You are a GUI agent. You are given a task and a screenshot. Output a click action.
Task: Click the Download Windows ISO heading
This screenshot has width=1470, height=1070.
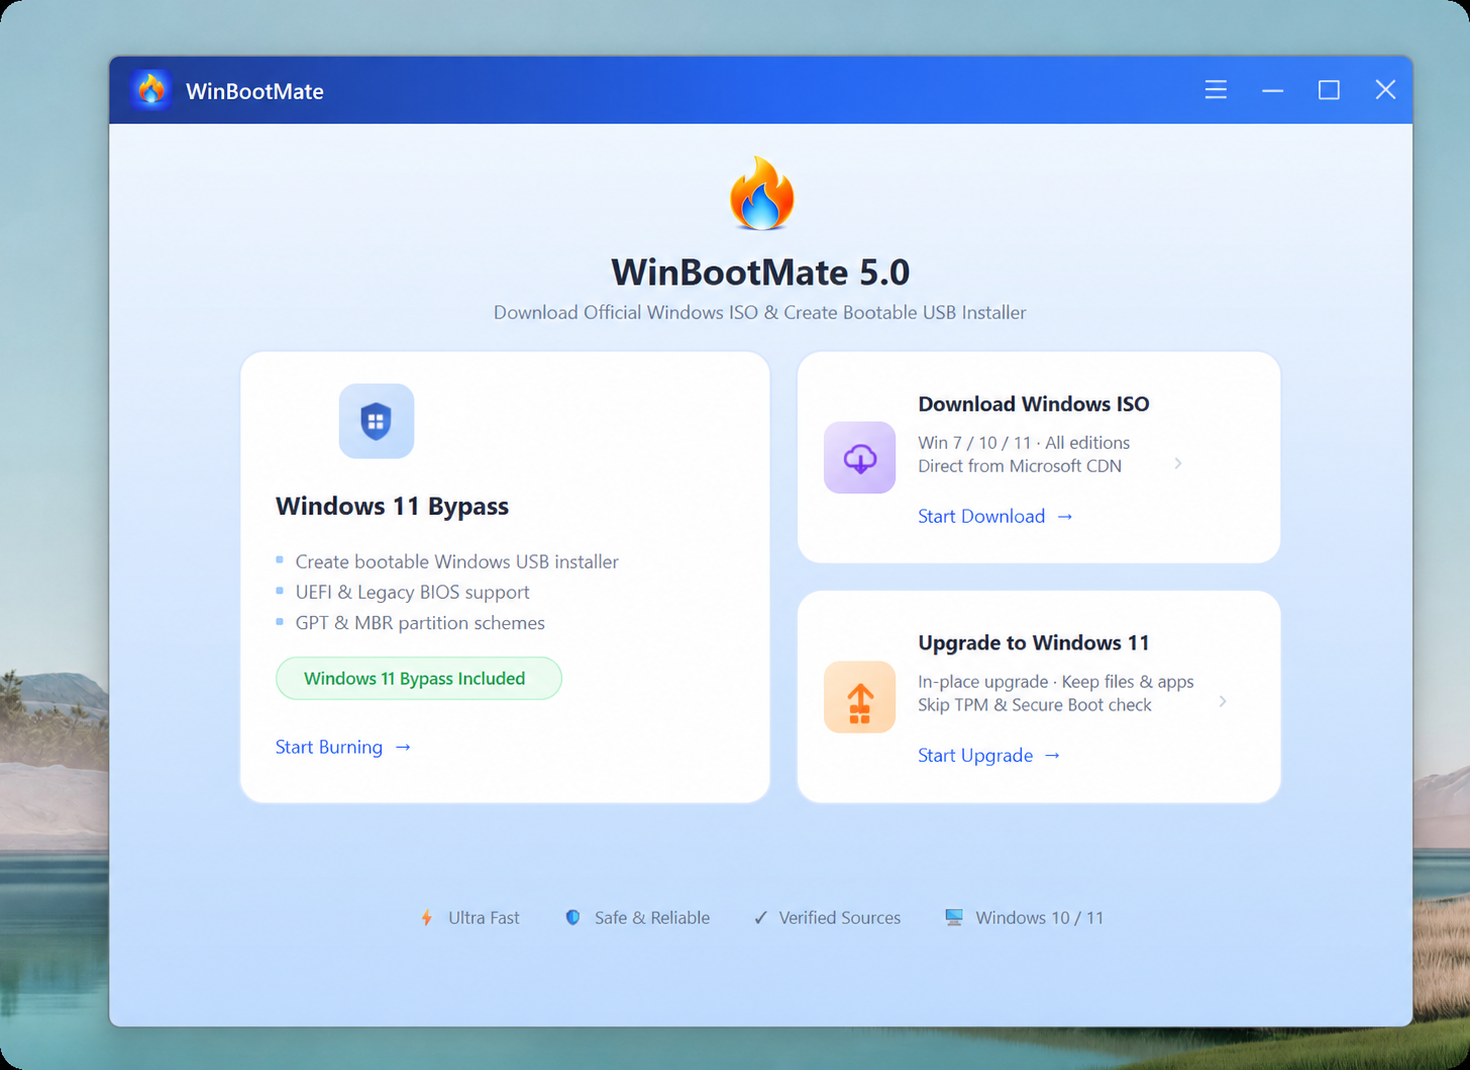[1034, 404]
